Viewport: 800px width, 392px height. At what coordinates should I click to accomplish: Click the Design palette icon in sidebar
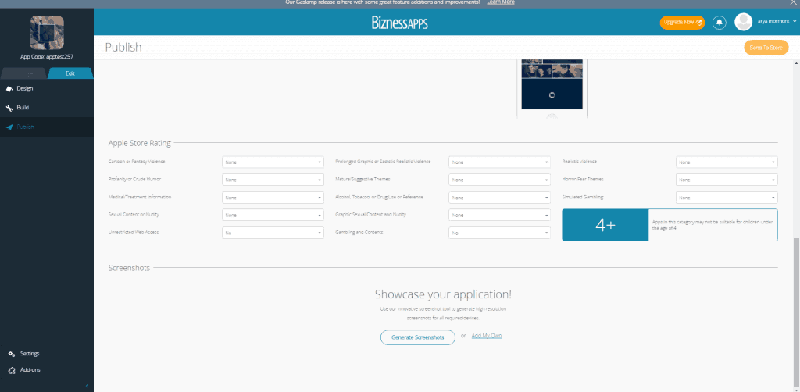[x=9, y=89]
